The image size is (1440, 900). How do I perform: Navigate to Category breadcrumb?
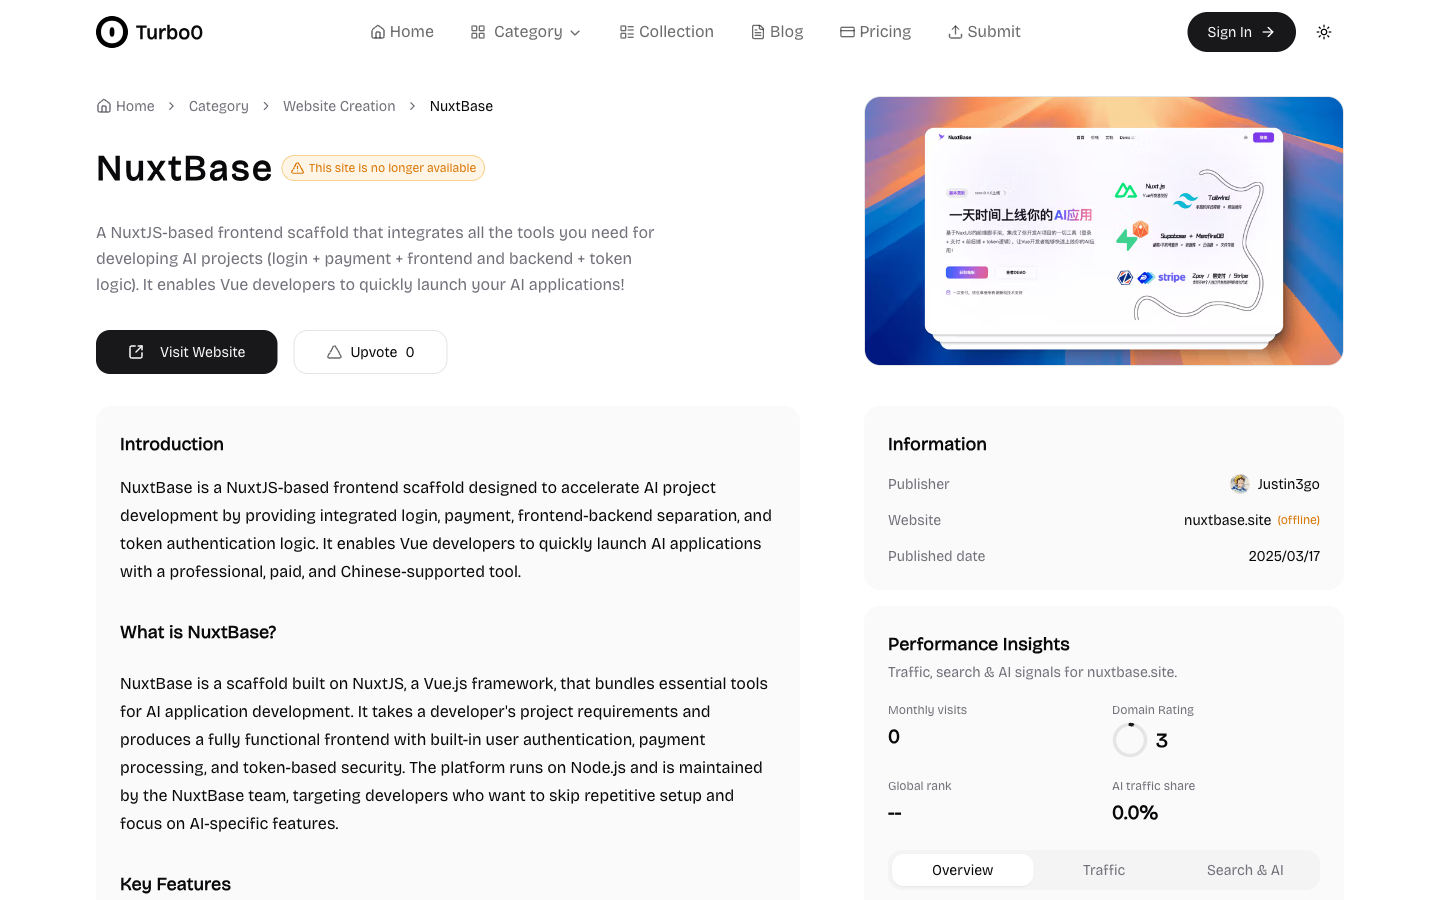pyautogui.click(x=219, y=106)
